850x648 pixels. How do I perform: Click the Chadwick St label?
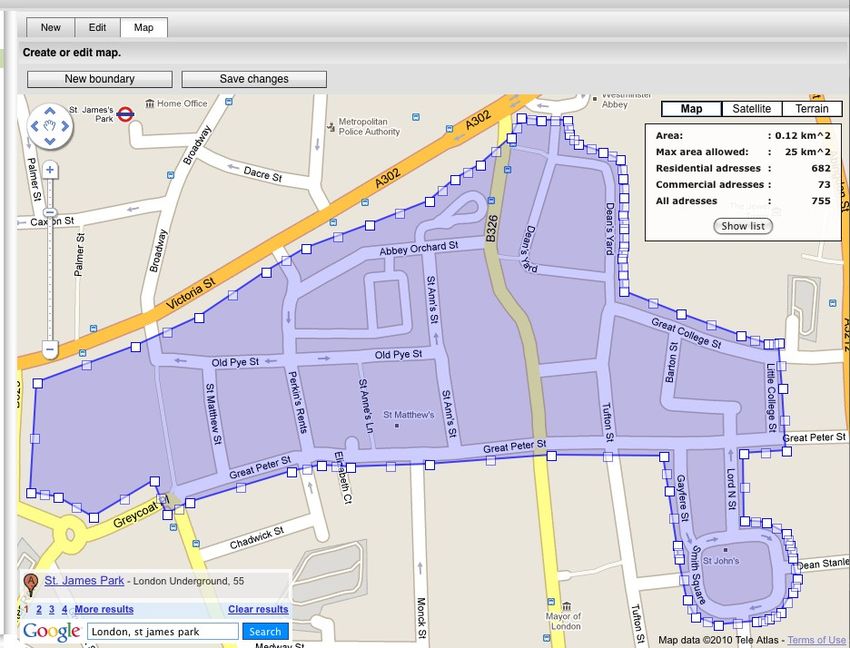256,537
